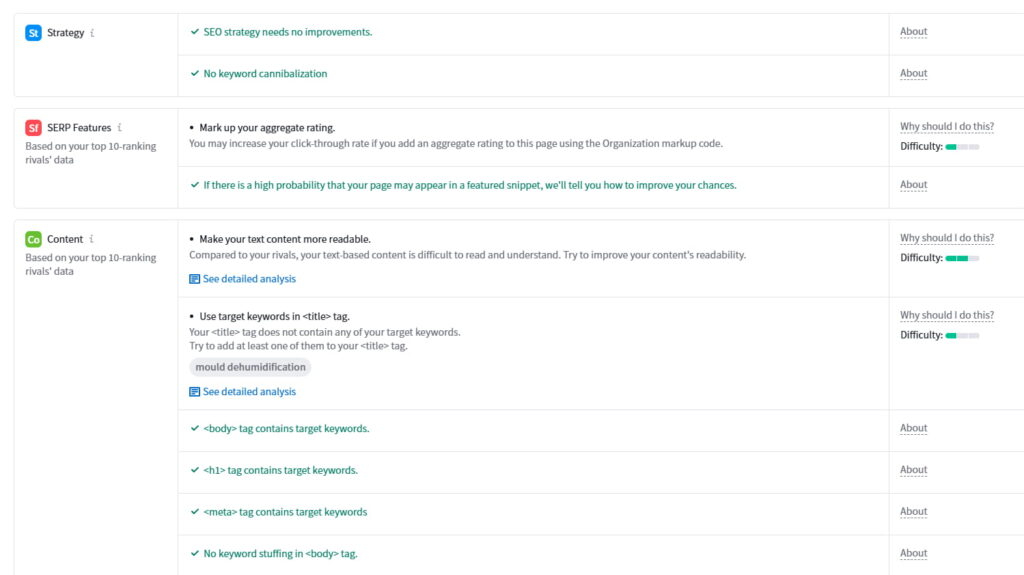The width and height of the screenshot is (1024, 575).
Task: Click checkmark beside featured snippet message
Action: click(x=195, y=185)
